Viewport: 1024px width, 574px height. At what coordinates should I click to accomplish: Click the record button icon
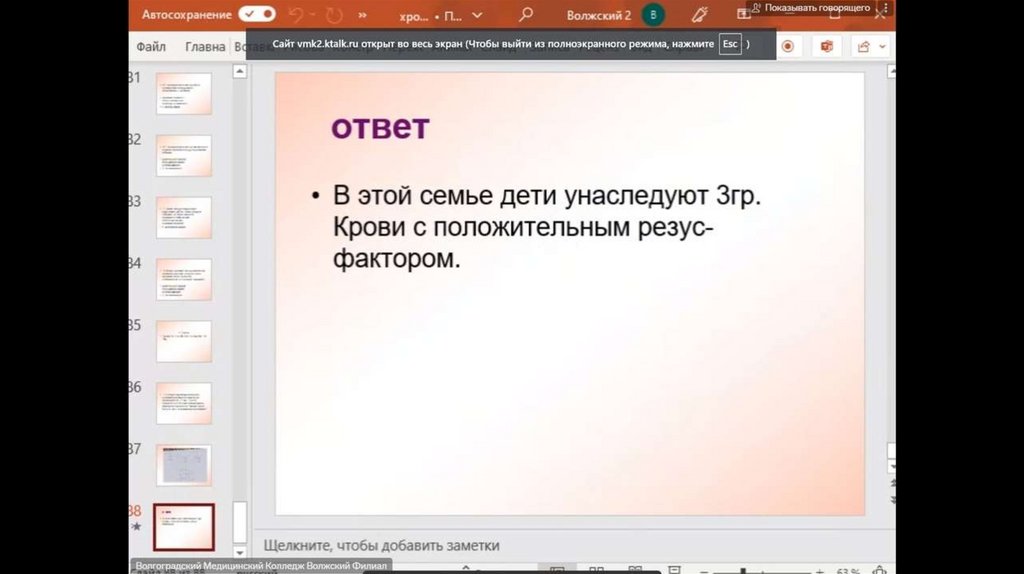click(788, 46)
